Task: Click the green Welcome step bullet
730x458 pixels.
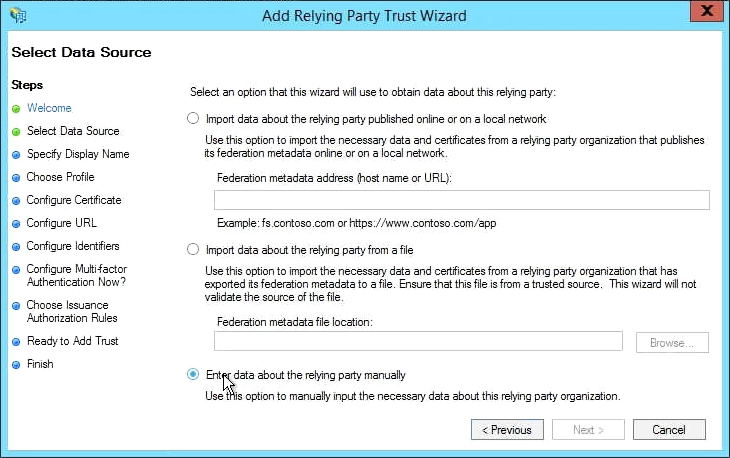Action: tap(16, 108)
